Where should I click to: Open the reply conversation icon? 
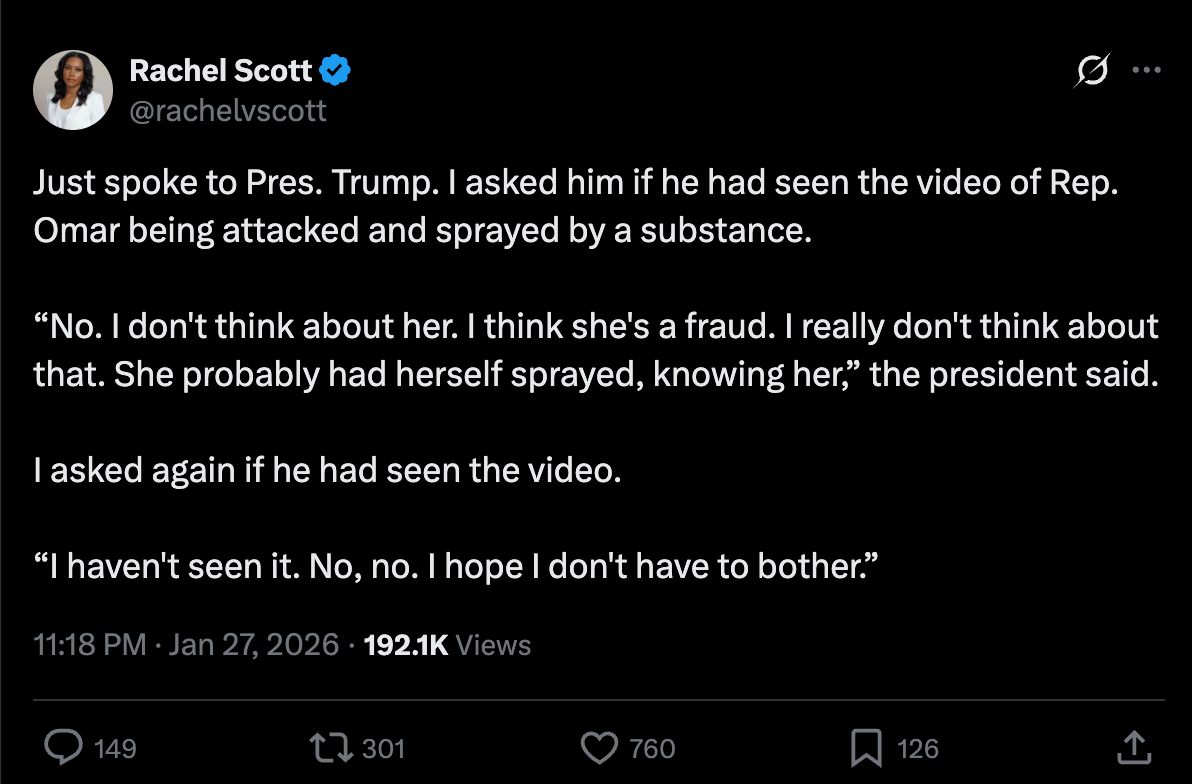pos(65,747)
